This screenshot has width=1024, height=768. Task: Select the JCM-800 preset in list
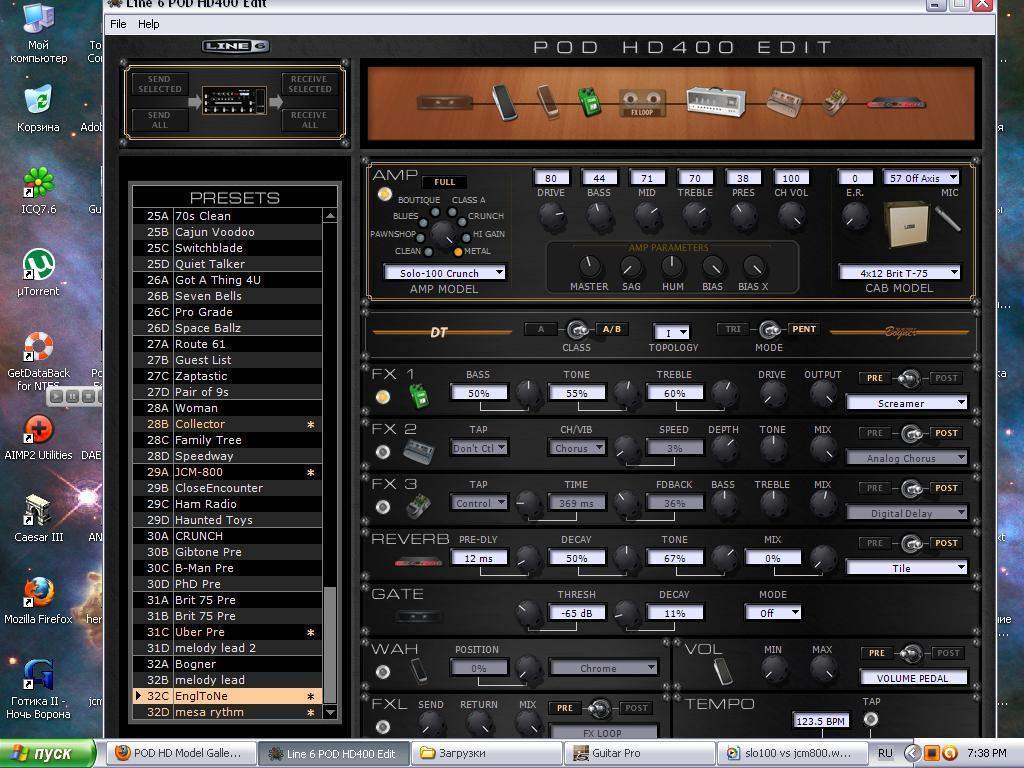click(x=200, y=472)
